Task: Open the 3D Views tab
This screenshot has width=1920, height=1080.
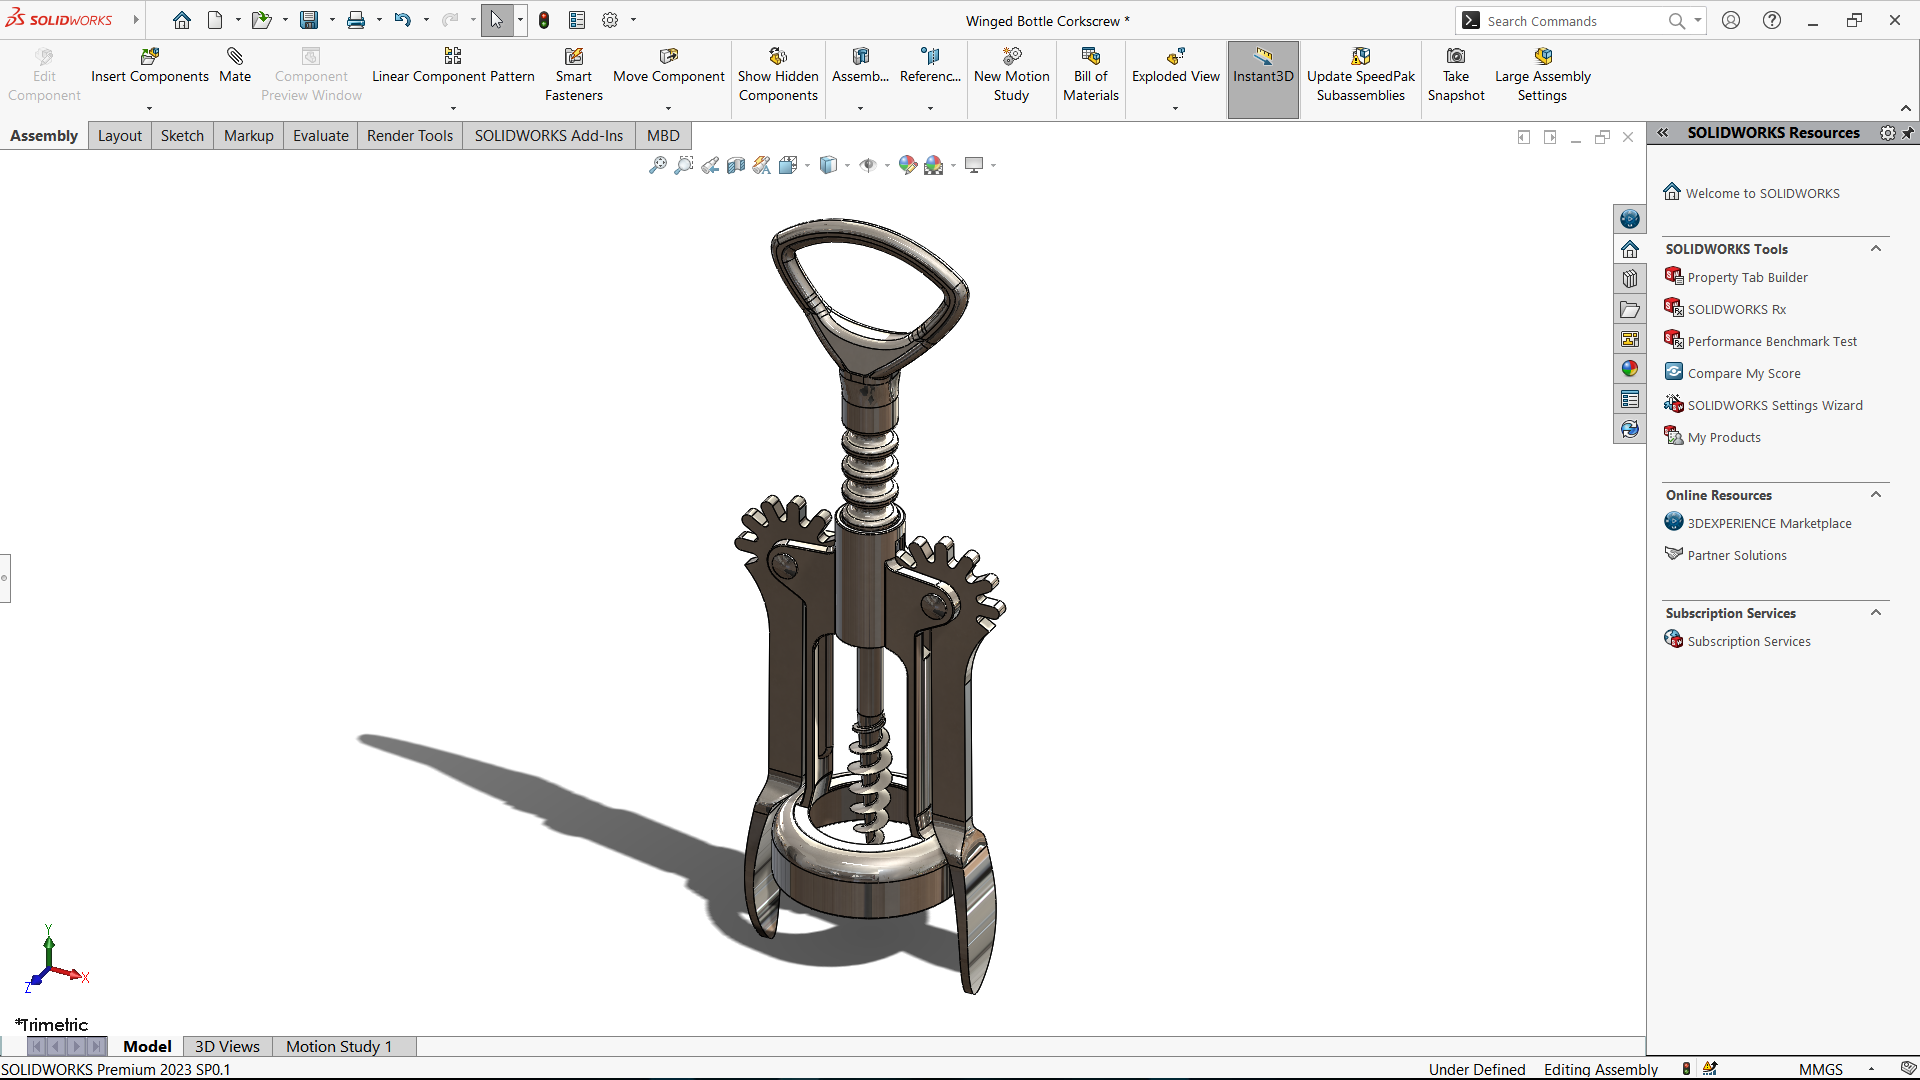Action: point(227,1047)
